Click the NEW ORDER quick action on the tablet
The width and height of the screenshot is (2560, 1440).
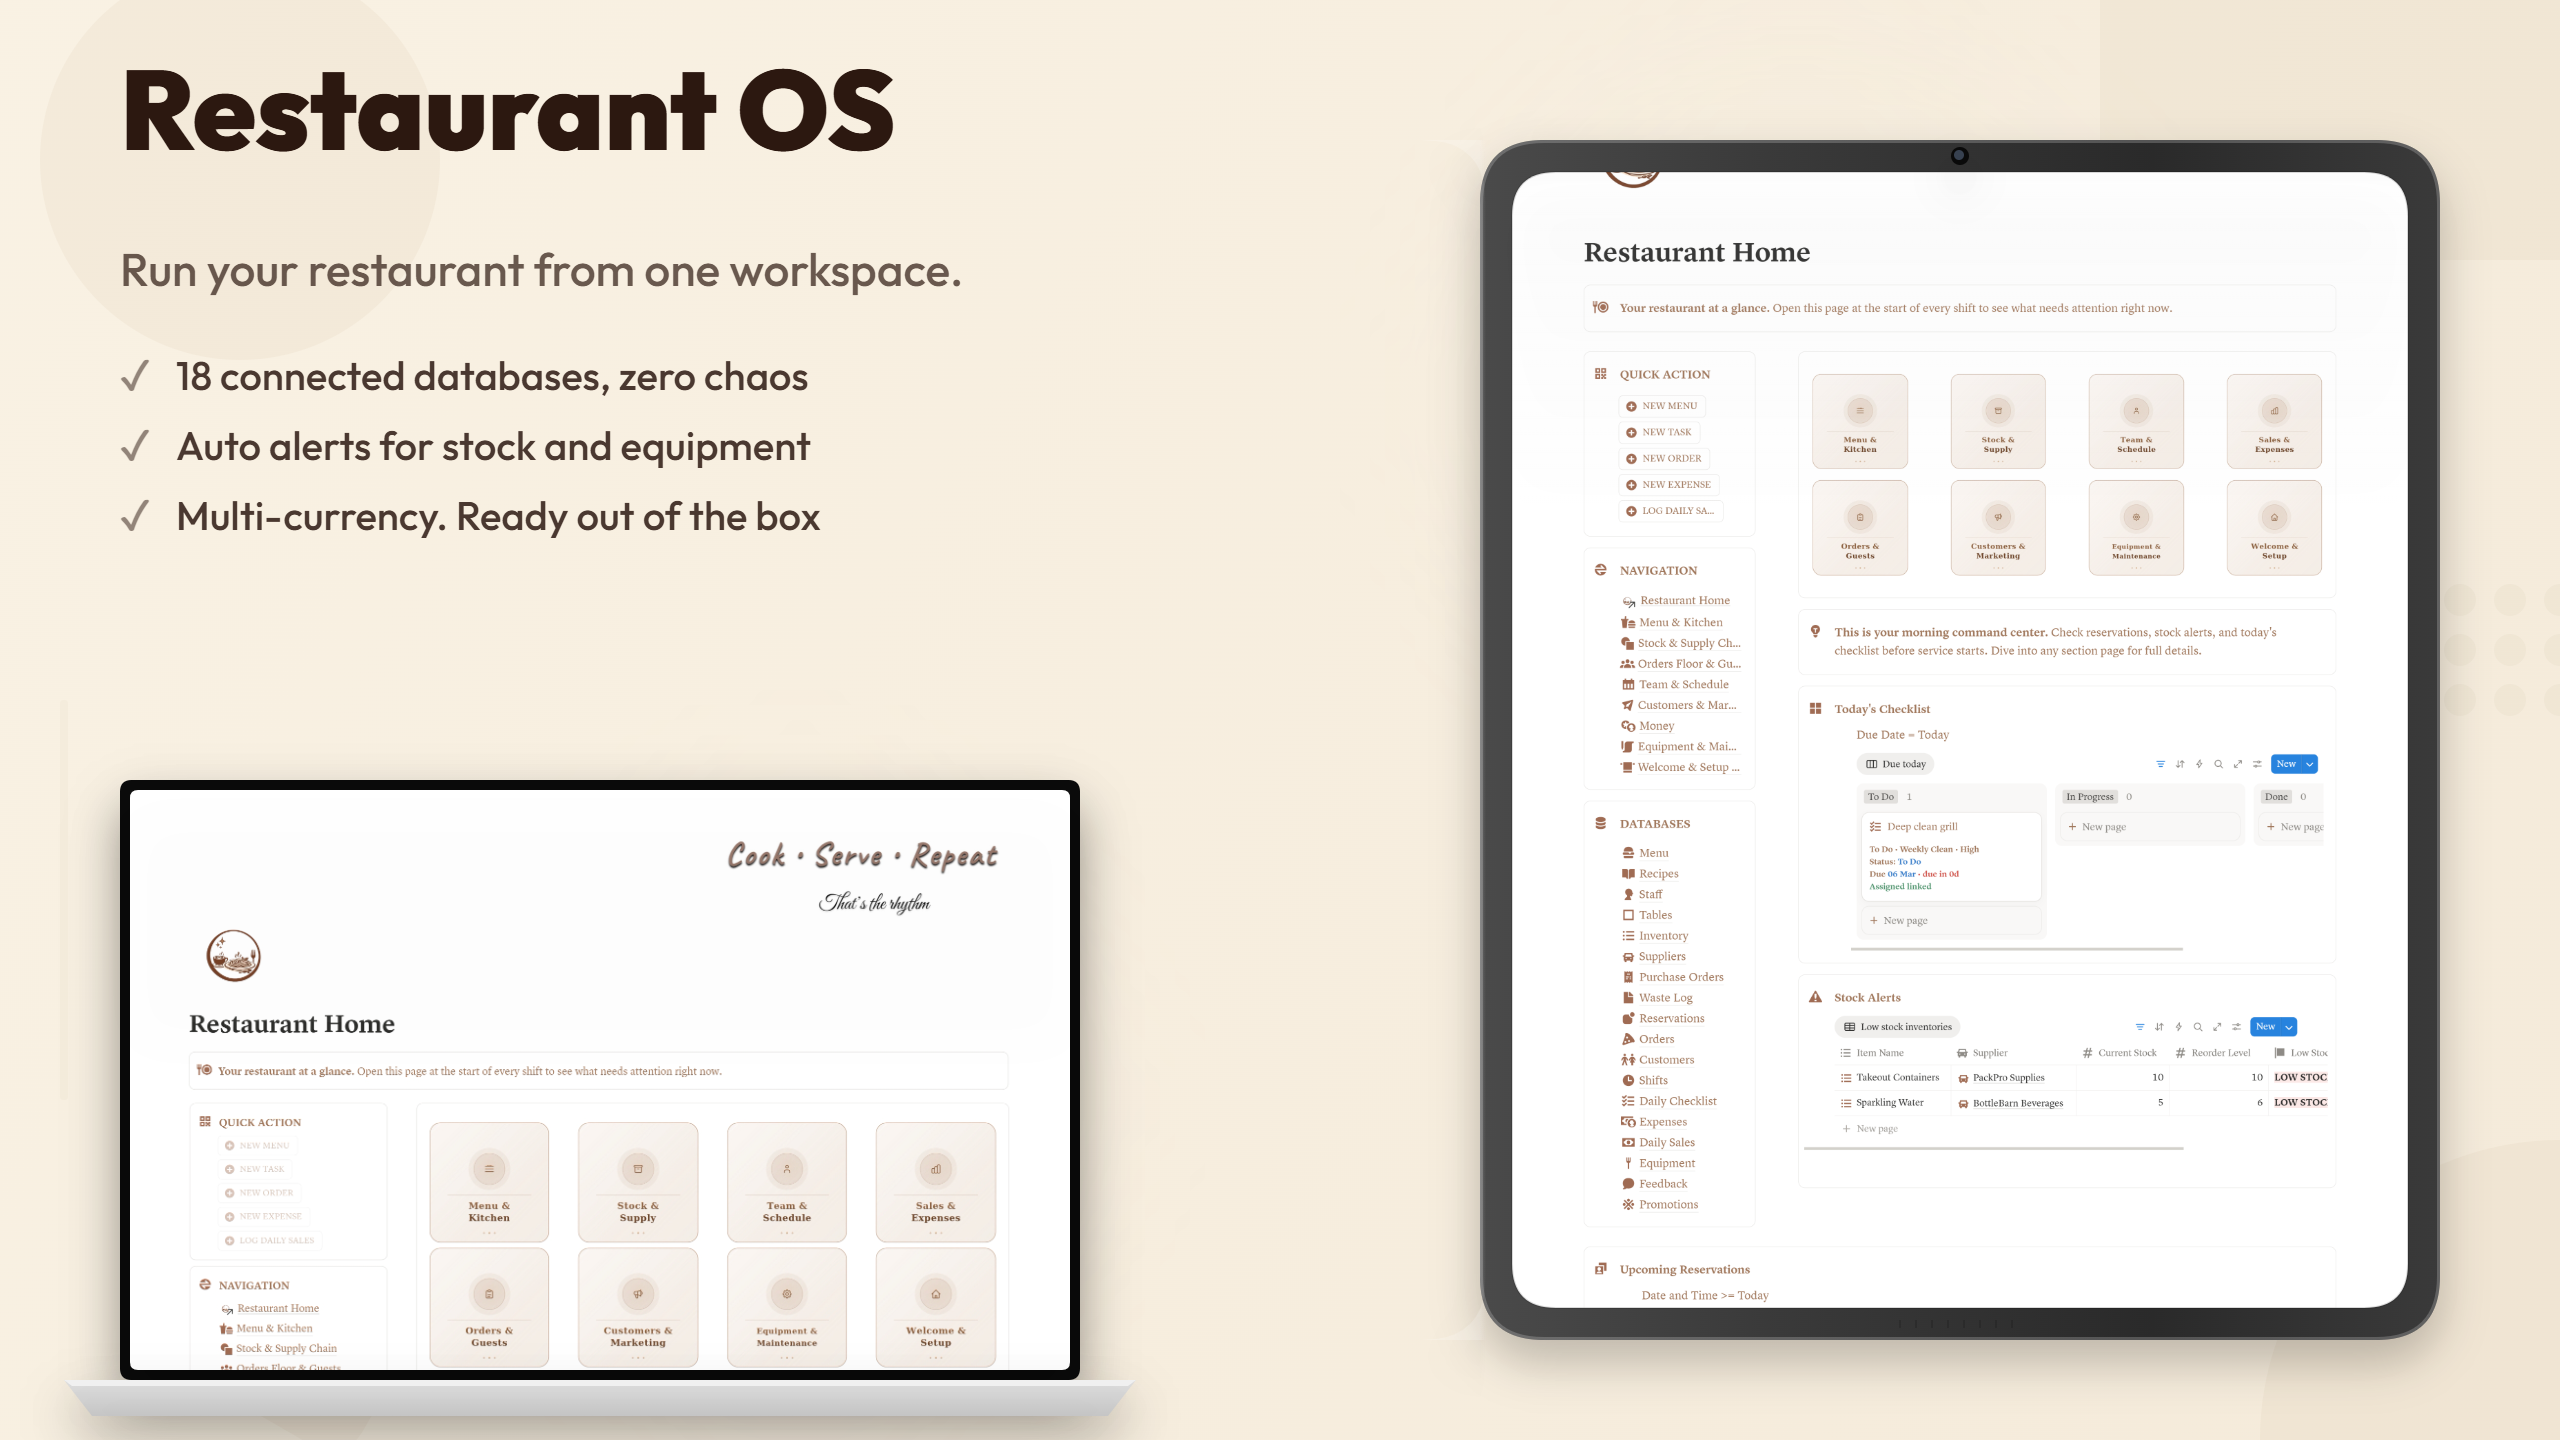(x=1664, y=458)
